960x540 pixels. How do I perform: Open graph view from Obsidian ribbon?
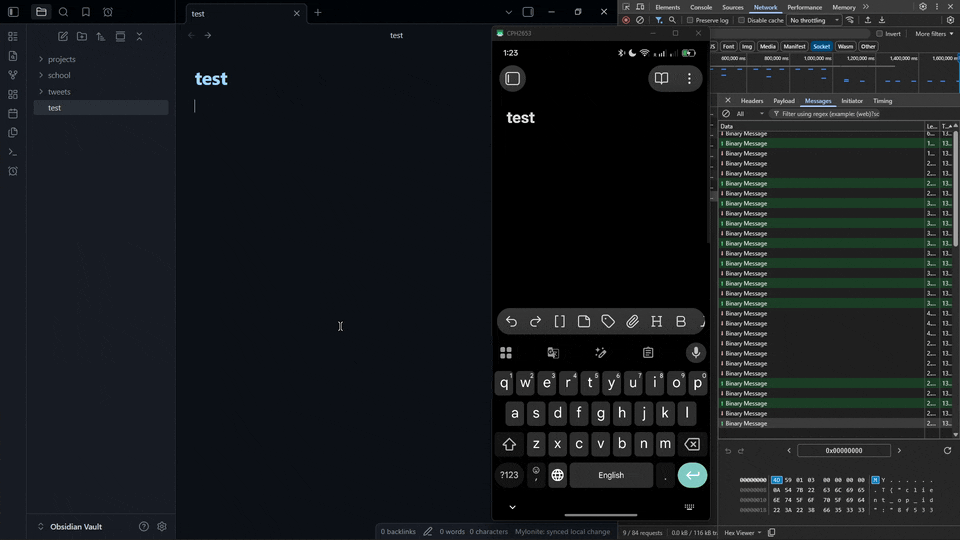tap(13, 75)
